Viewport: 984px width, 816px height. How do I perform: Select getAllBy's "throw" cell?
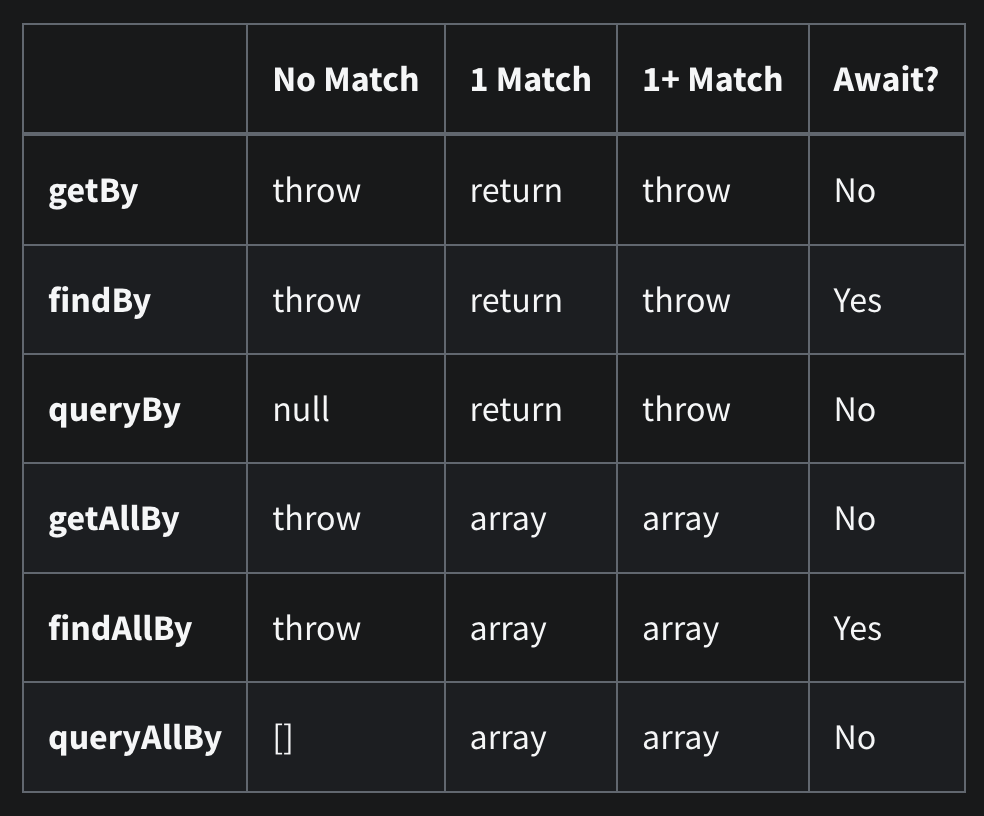tap(316, 519)
